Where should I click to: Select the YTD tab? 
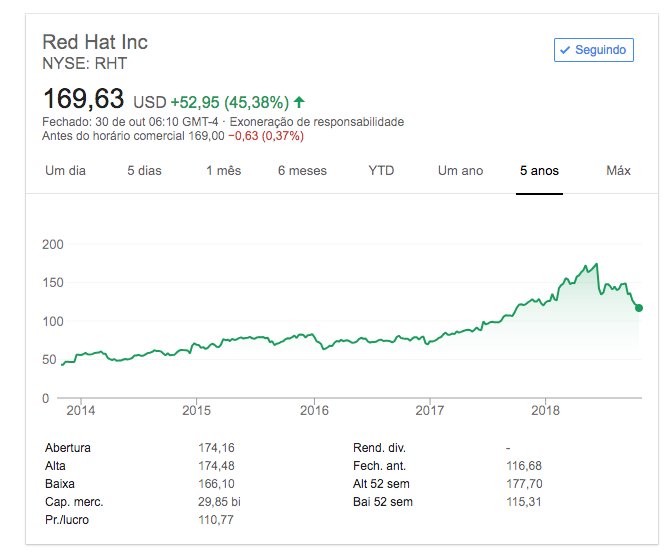point(381,171)
